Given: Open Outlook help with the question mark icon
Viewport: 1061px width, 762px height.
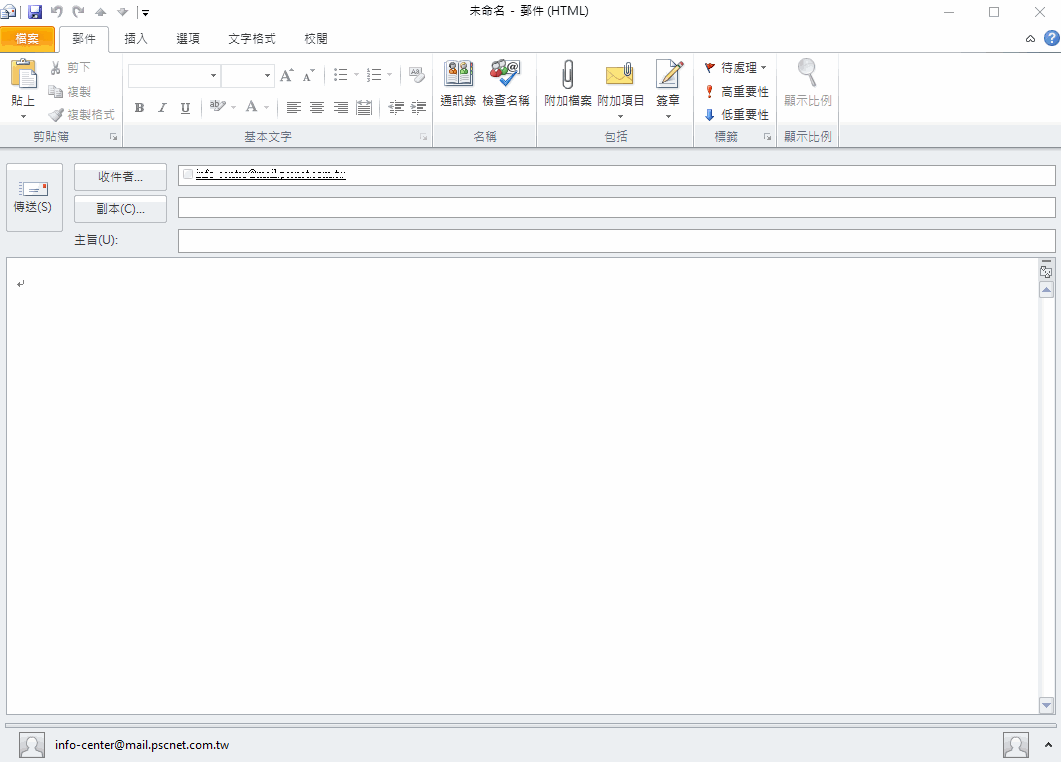Looking at the screenshot, I should tap(1051, 38).
